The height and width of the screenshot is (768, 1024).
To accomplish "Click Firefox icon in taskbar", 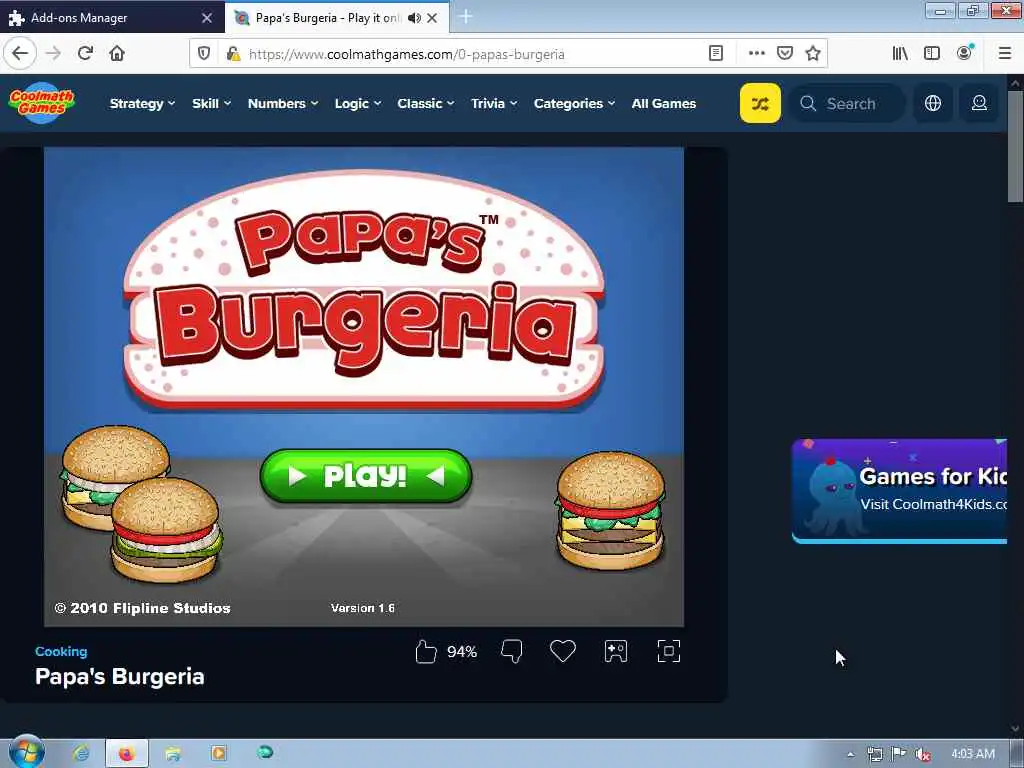I will tap(127, 754).
